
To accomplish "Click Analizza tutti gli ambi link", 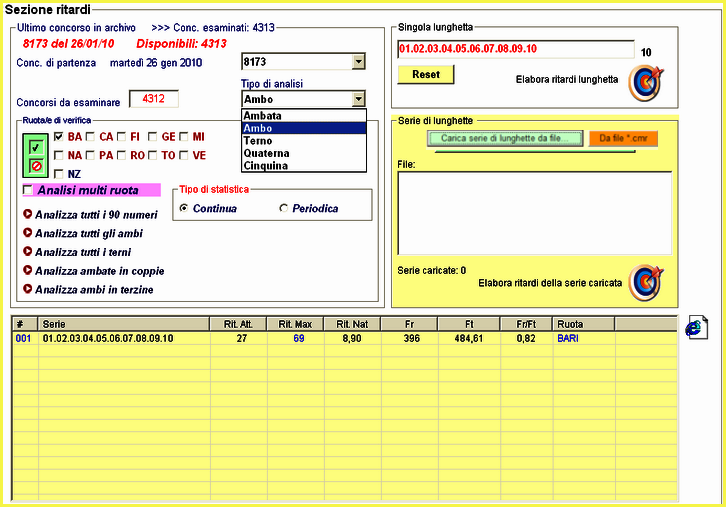I will pos(89,233).
